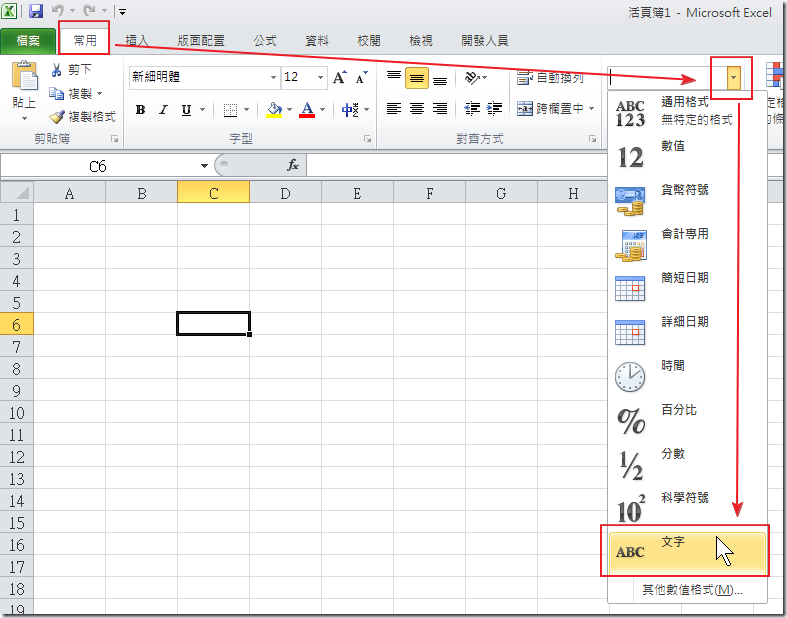Click Wrap Text (自動換列)
787x618 pixels.
[x=550, y=77]
